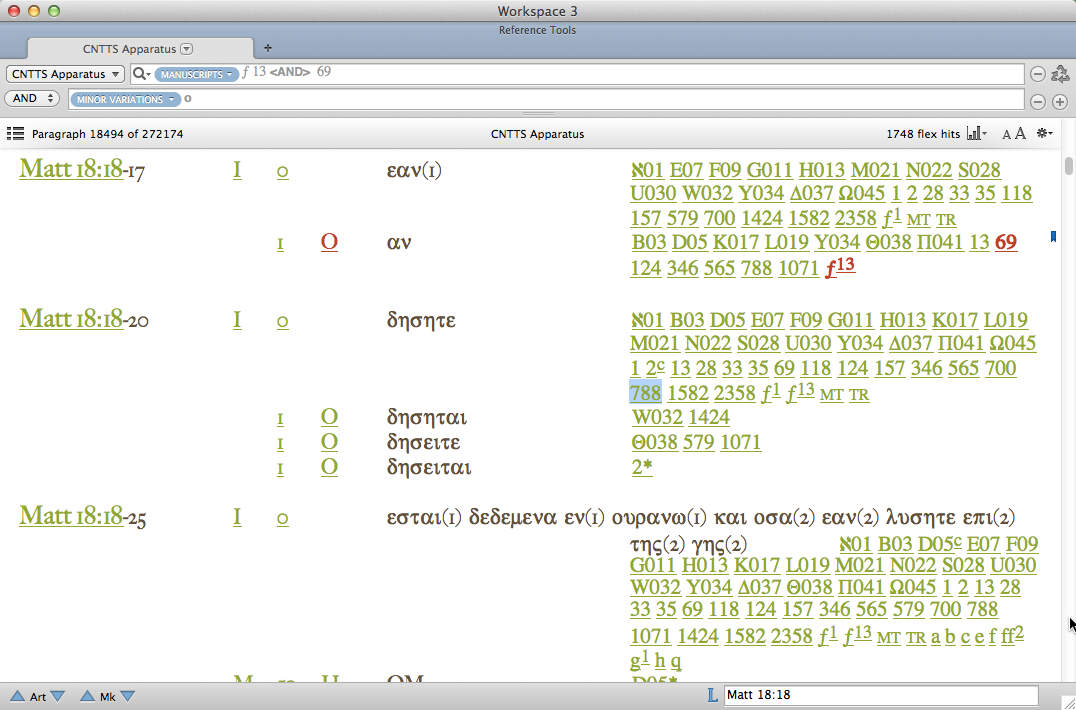1076x710 pixels.
Task: Open the CNTTS Apparatus module dropdown
Action: tap(65, 74)
